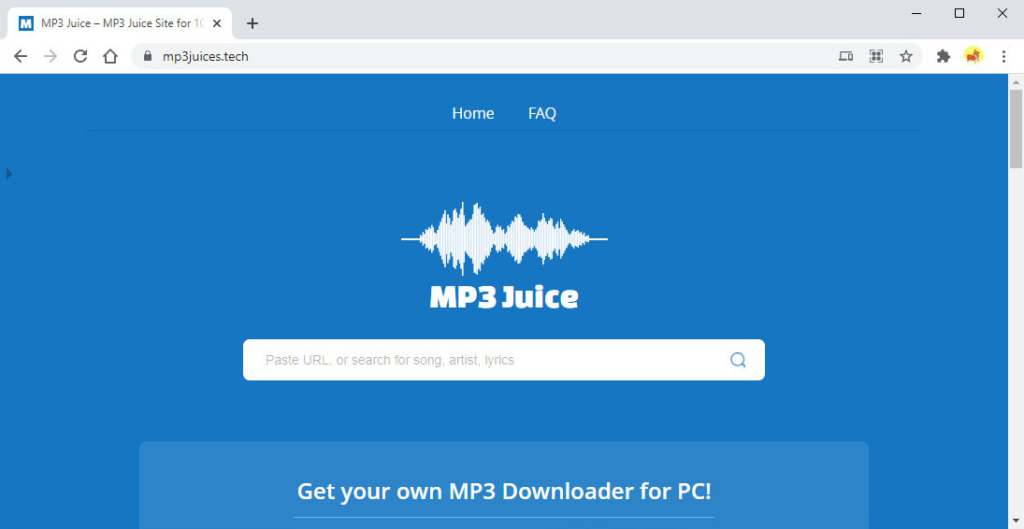1024x529 pixels.
Task: Click the scrollbar up arrow
Action: [x=1016, y=82]
